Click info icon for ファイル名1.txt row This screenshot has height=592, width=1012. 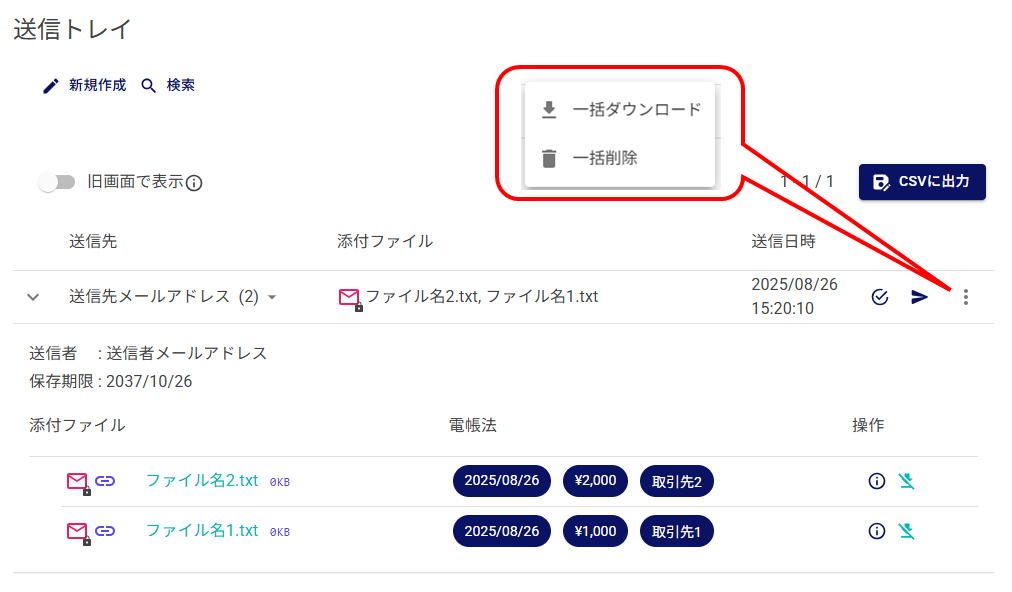point(877,531)
